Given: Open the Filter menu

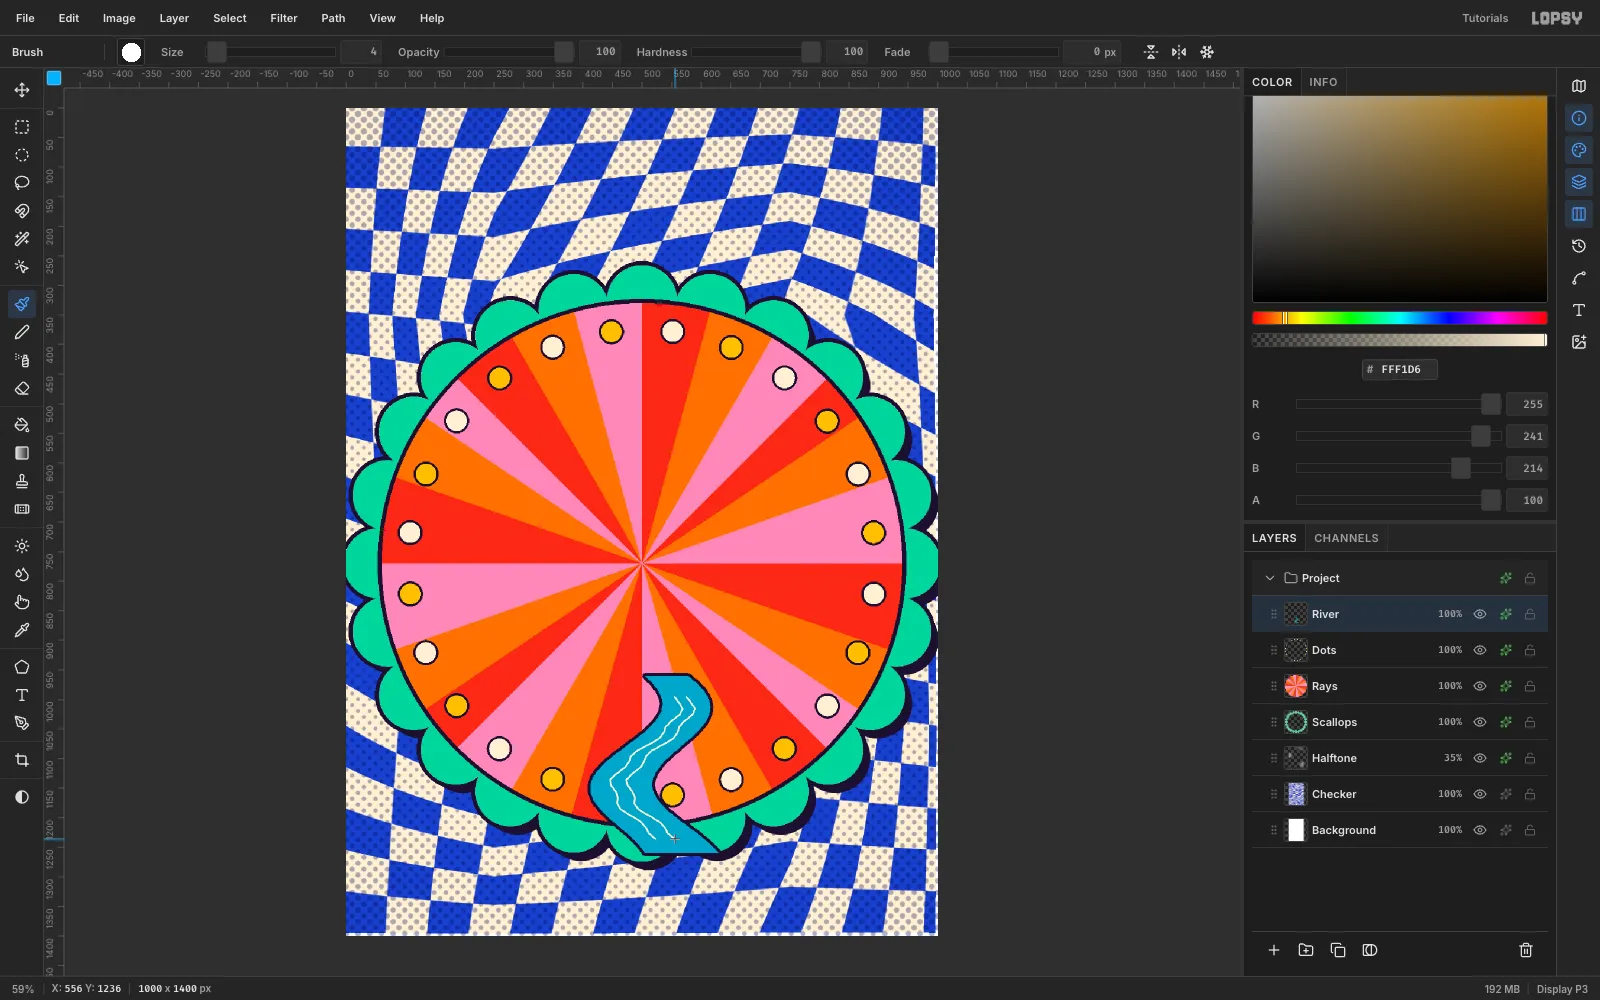Looking at the screenshot, I should click(284, 18).
